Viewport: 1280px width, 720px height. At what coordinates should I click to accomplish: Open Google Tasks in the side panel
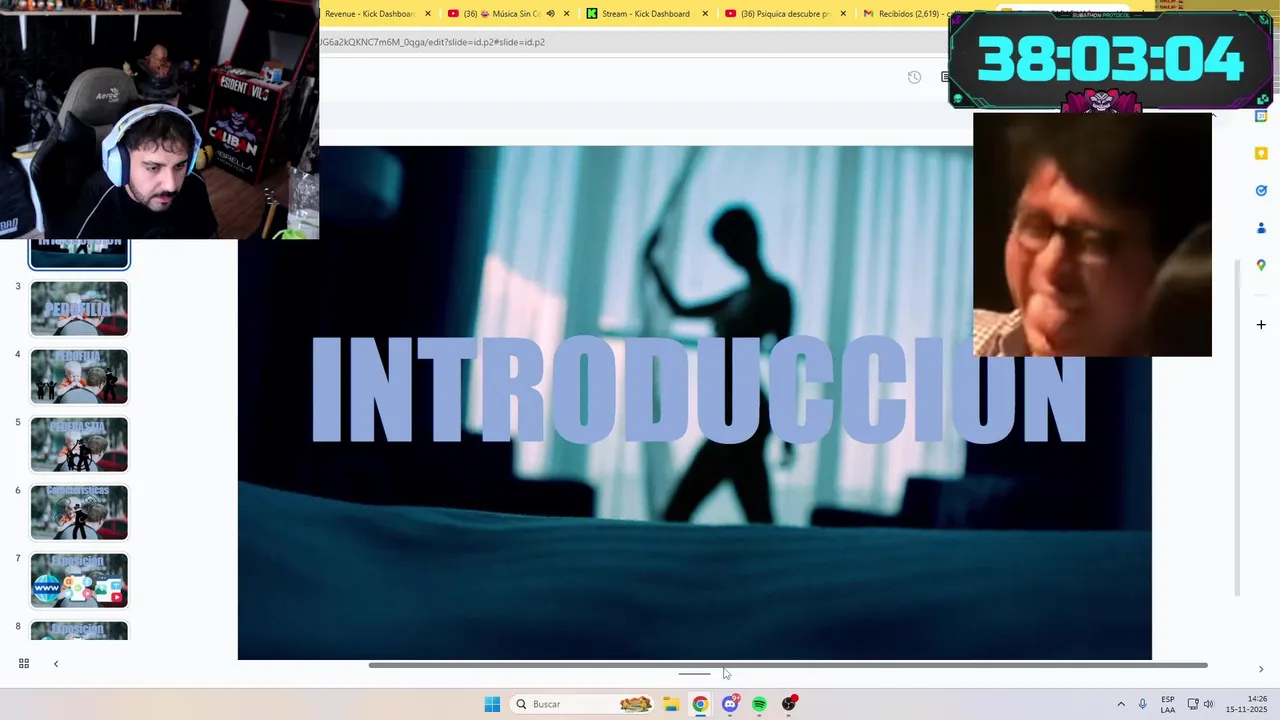1261,190
